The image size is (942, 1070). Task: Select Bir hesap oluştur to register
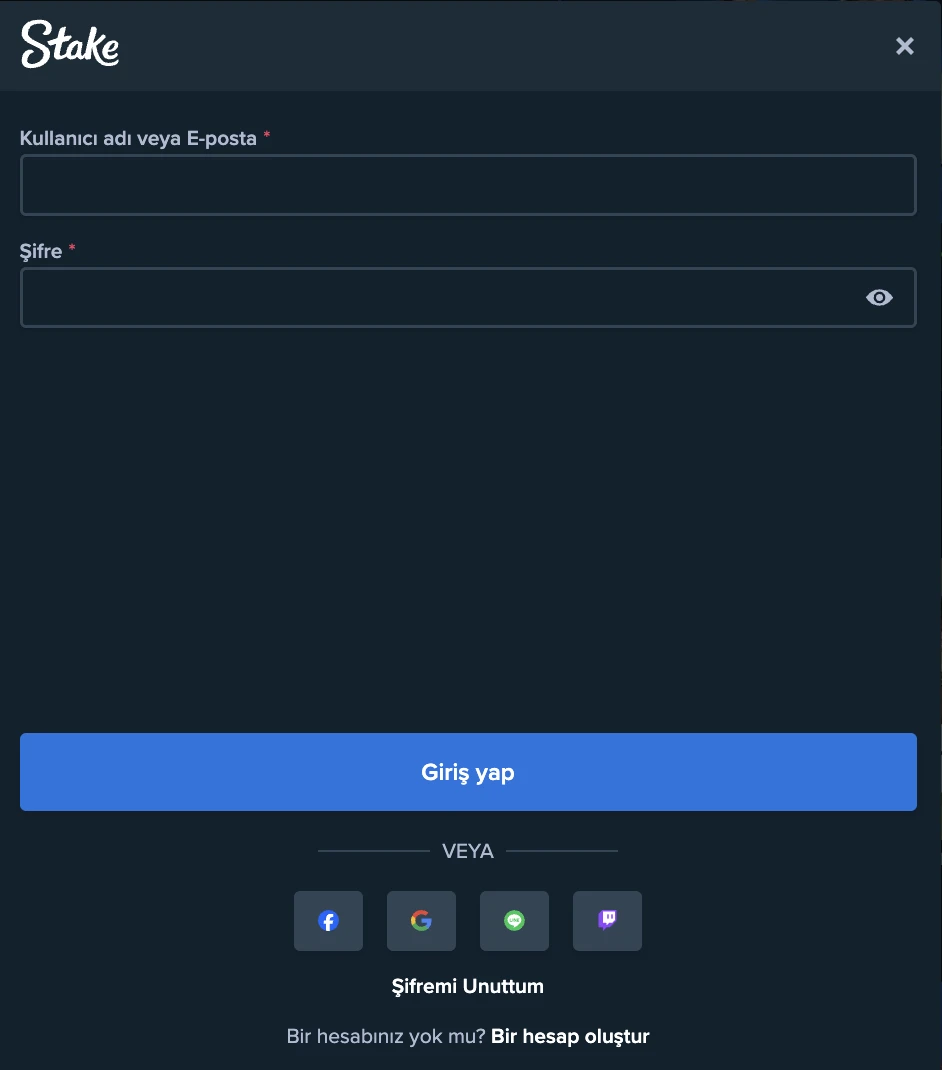point(570,1036)
